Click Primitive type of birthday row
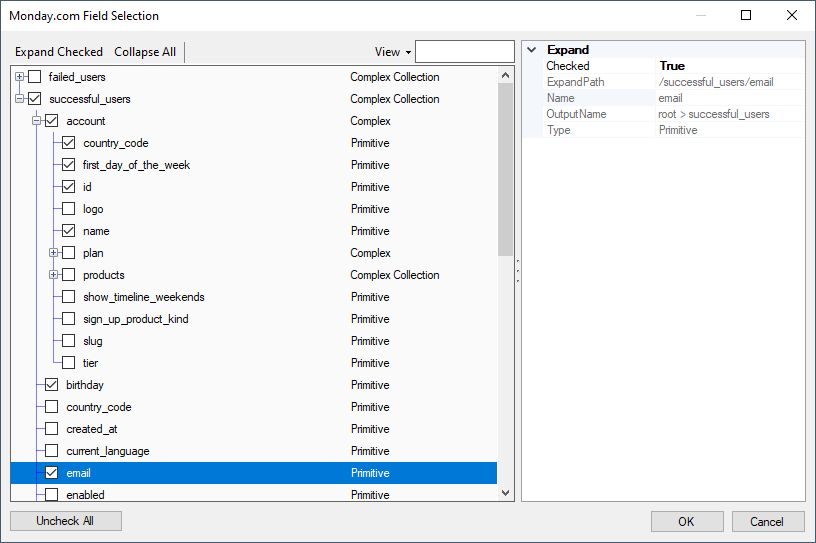This screenshot has height=543, width=816. click(x=370, y=385)
